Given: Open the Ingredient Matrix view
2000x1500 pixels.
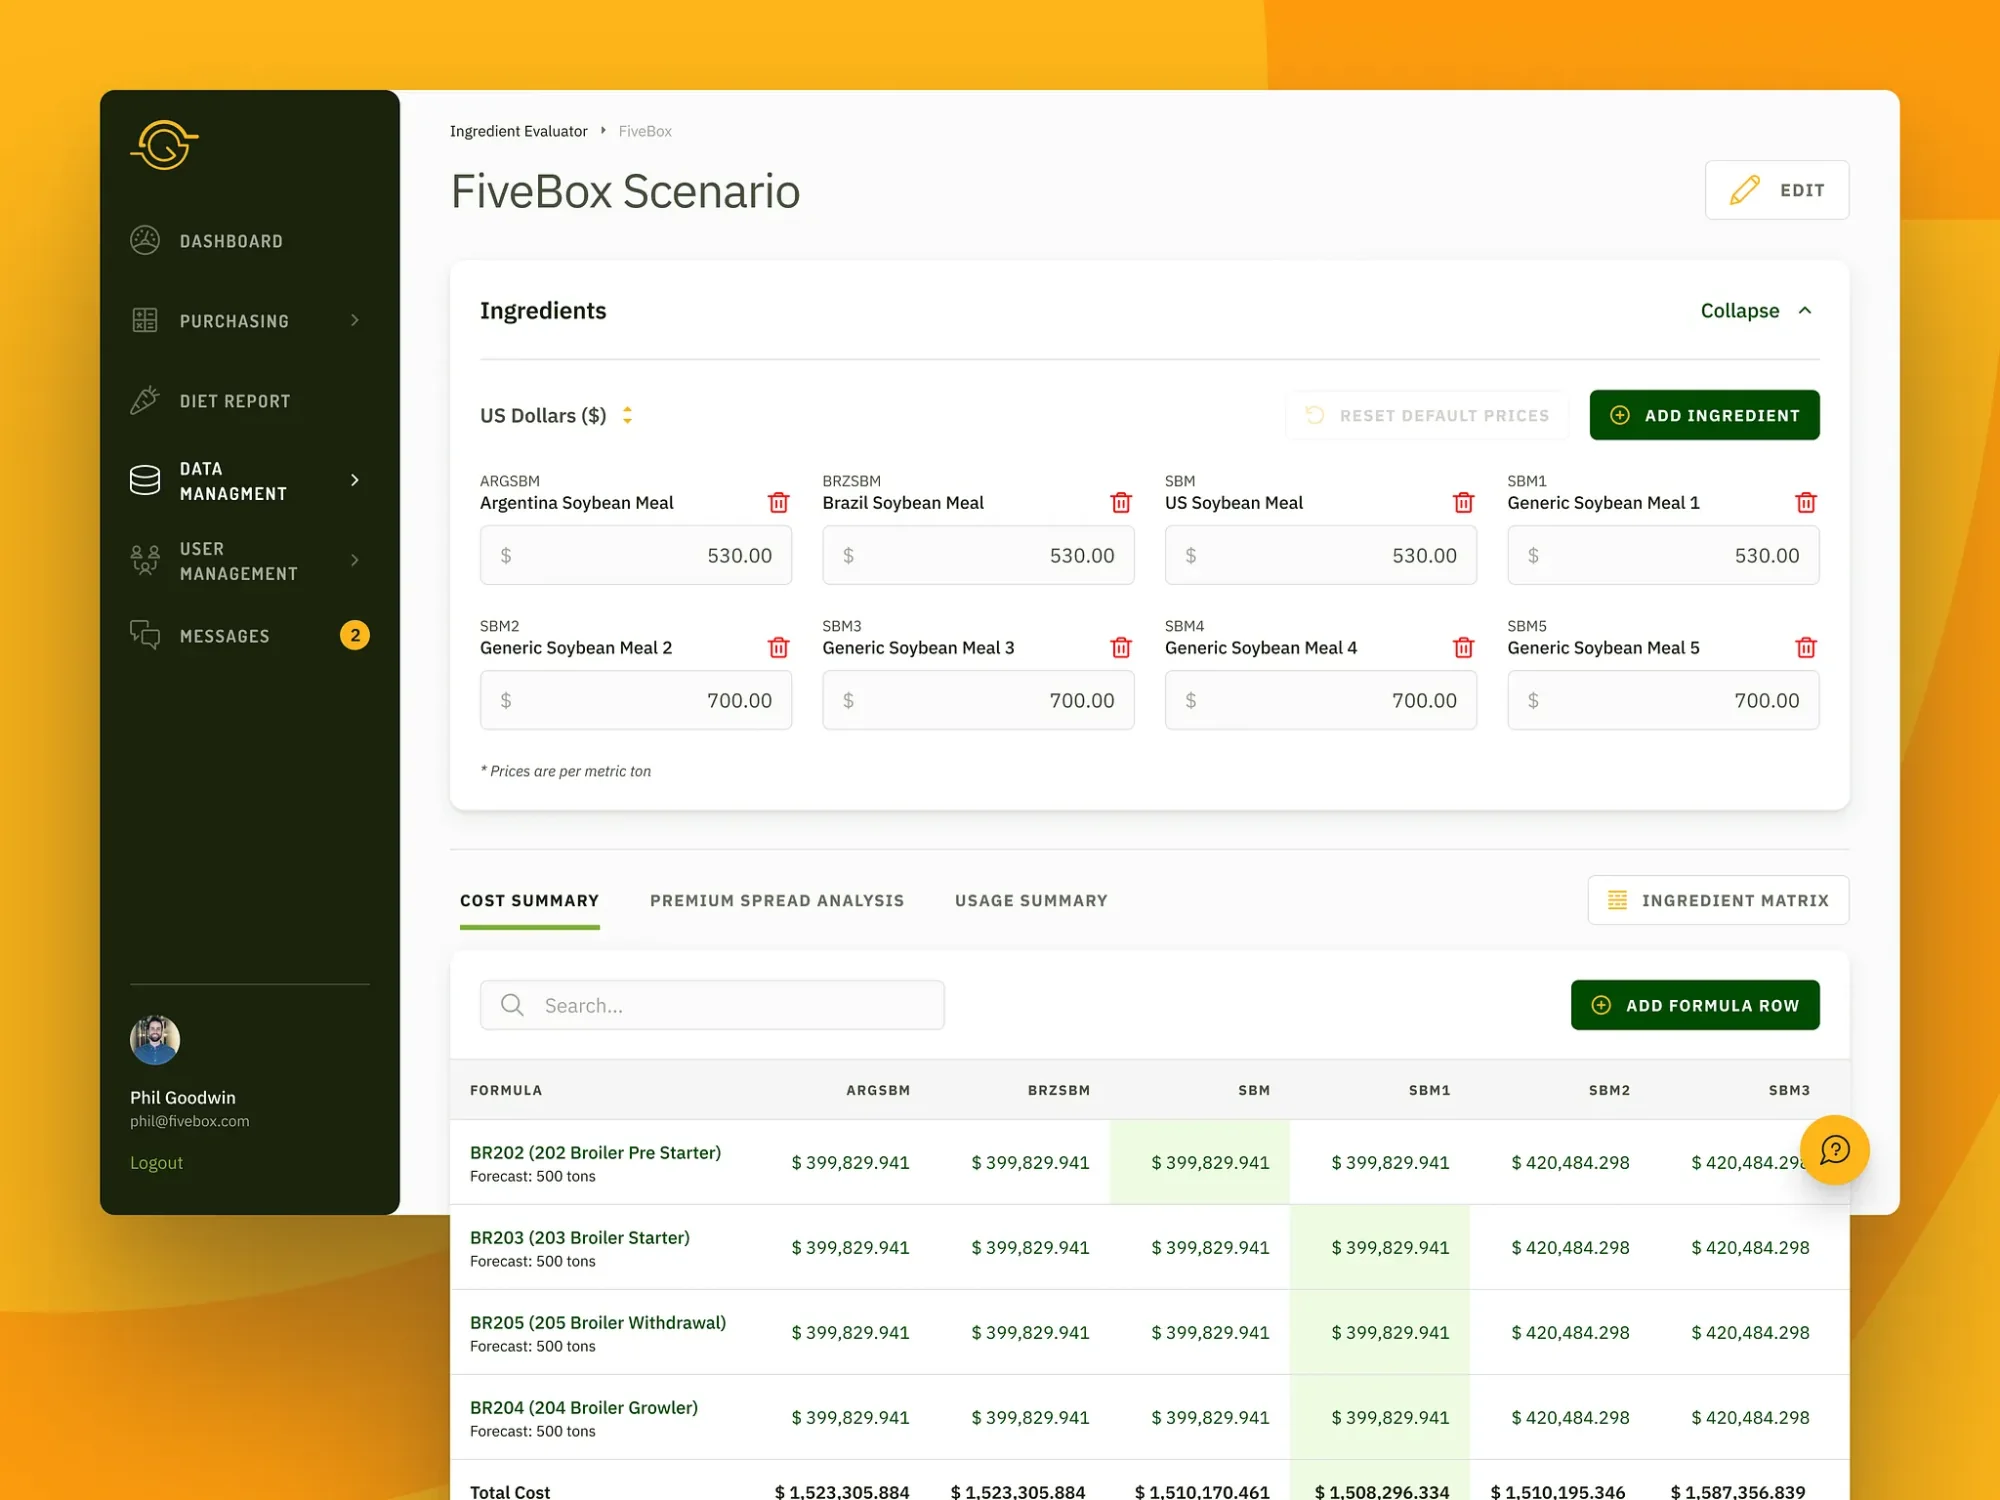Looking at the screenshot, I should tap(1718, 900).
